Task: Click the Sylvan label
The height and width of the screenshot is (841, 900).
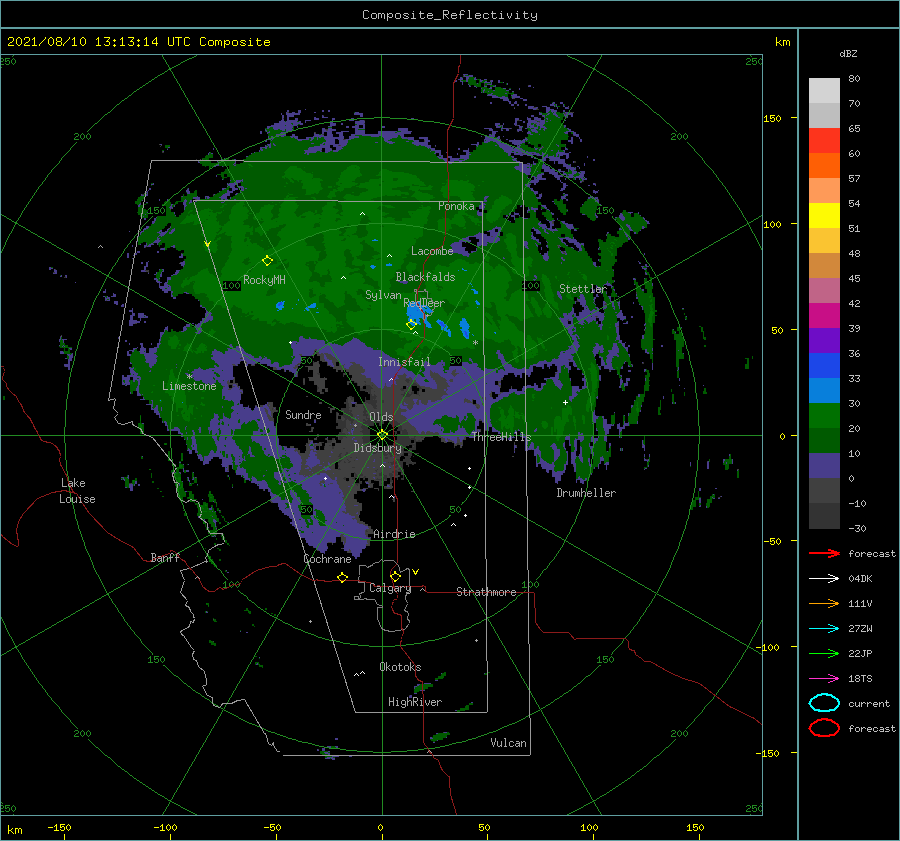Action: [383, 295]
